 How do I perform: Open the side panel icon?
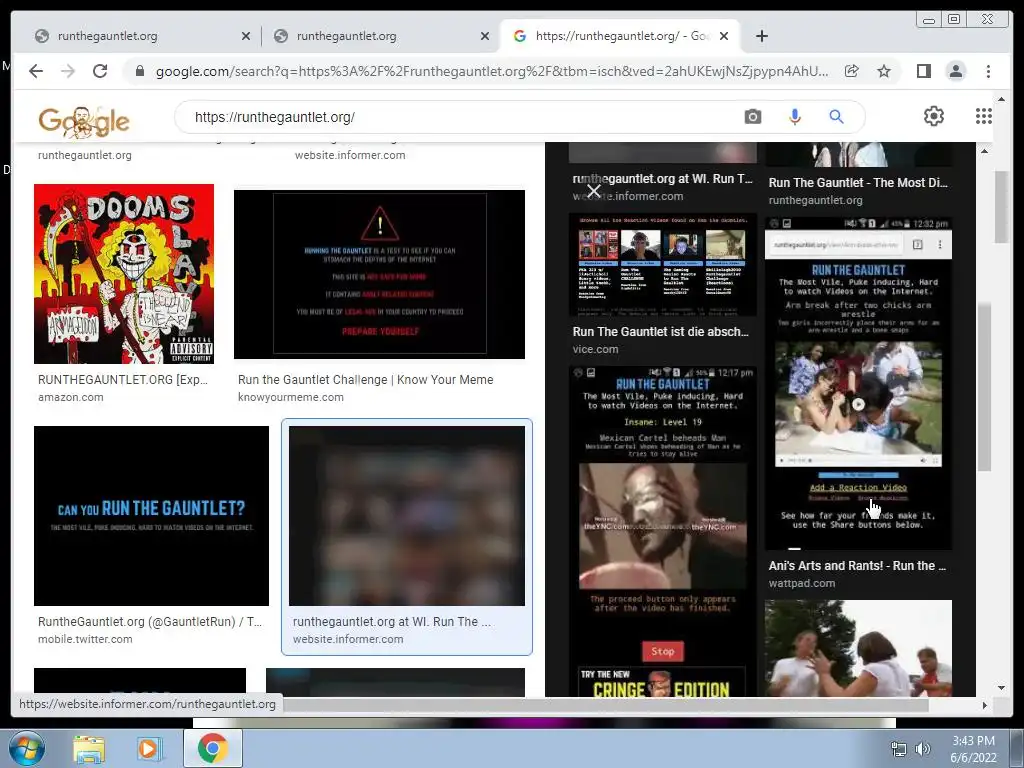point(923,71)
